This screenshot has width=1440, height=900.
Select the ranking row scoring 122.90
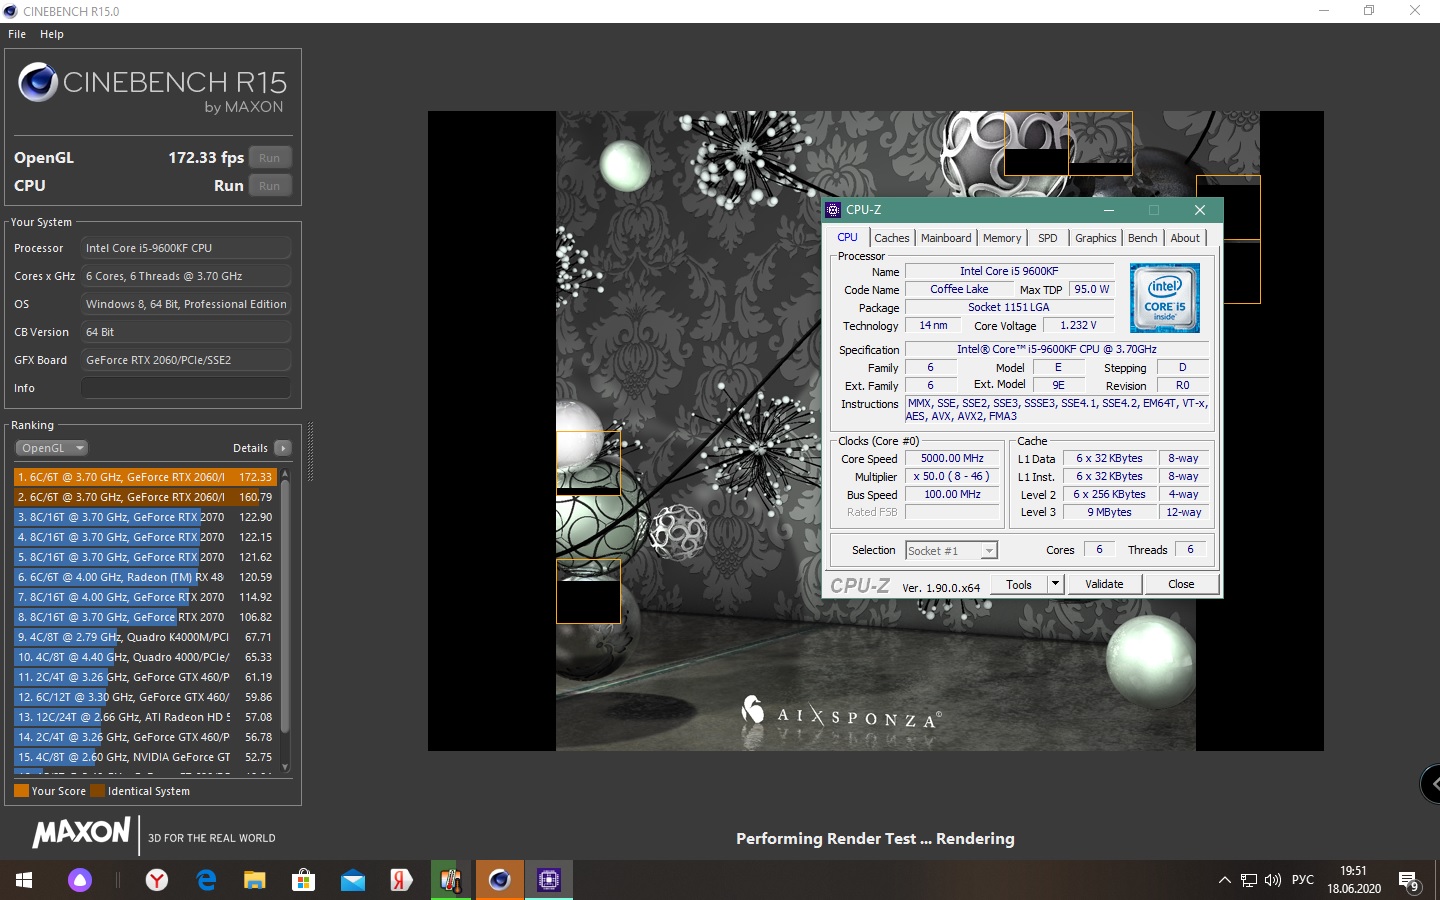(145, 517)
